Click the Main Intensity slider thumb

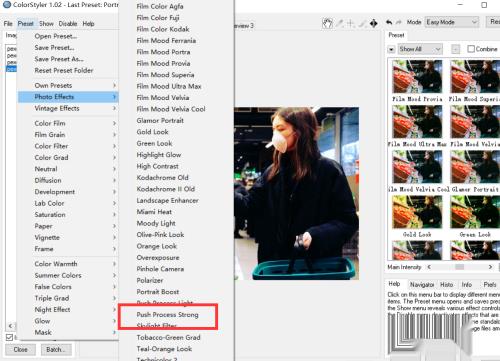pos(459,267)
